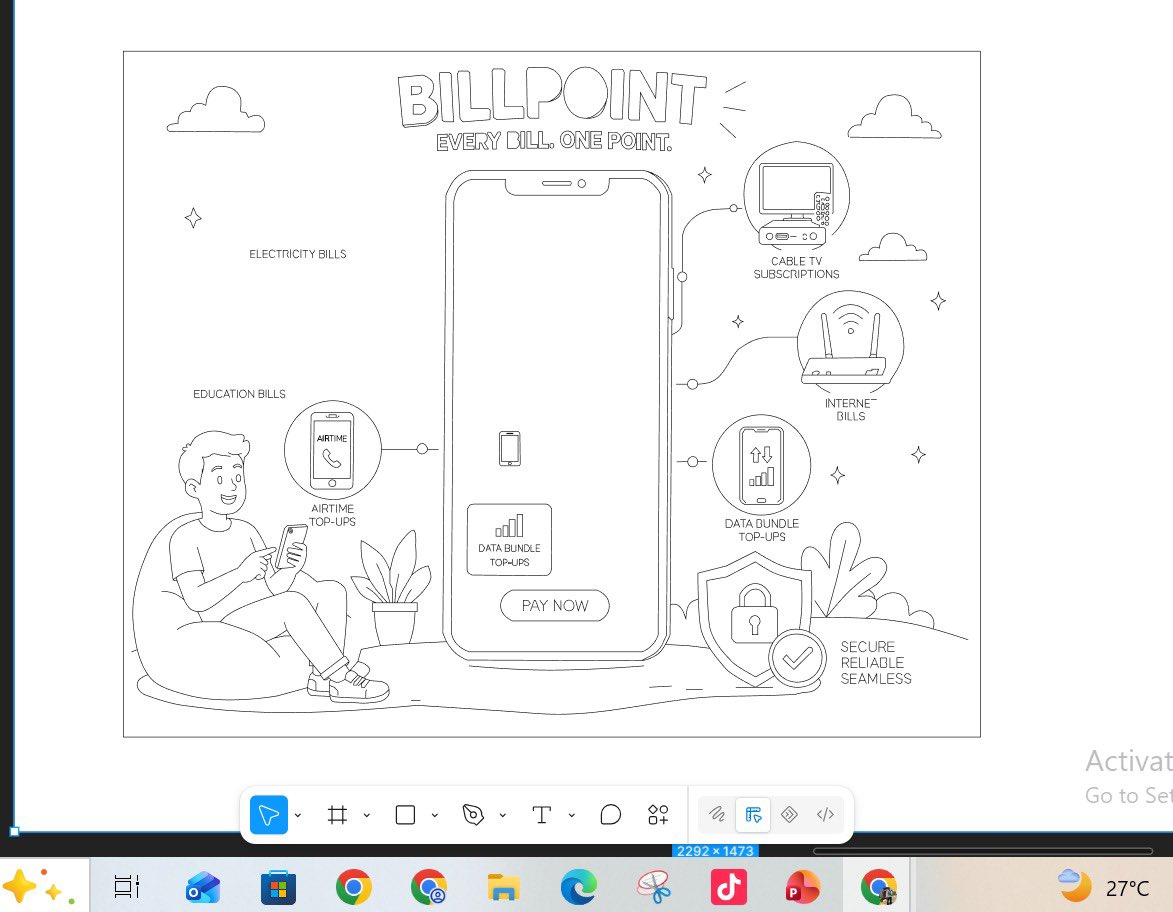Select the Rectangle shape tool
1173x912 pixels.
405,815
